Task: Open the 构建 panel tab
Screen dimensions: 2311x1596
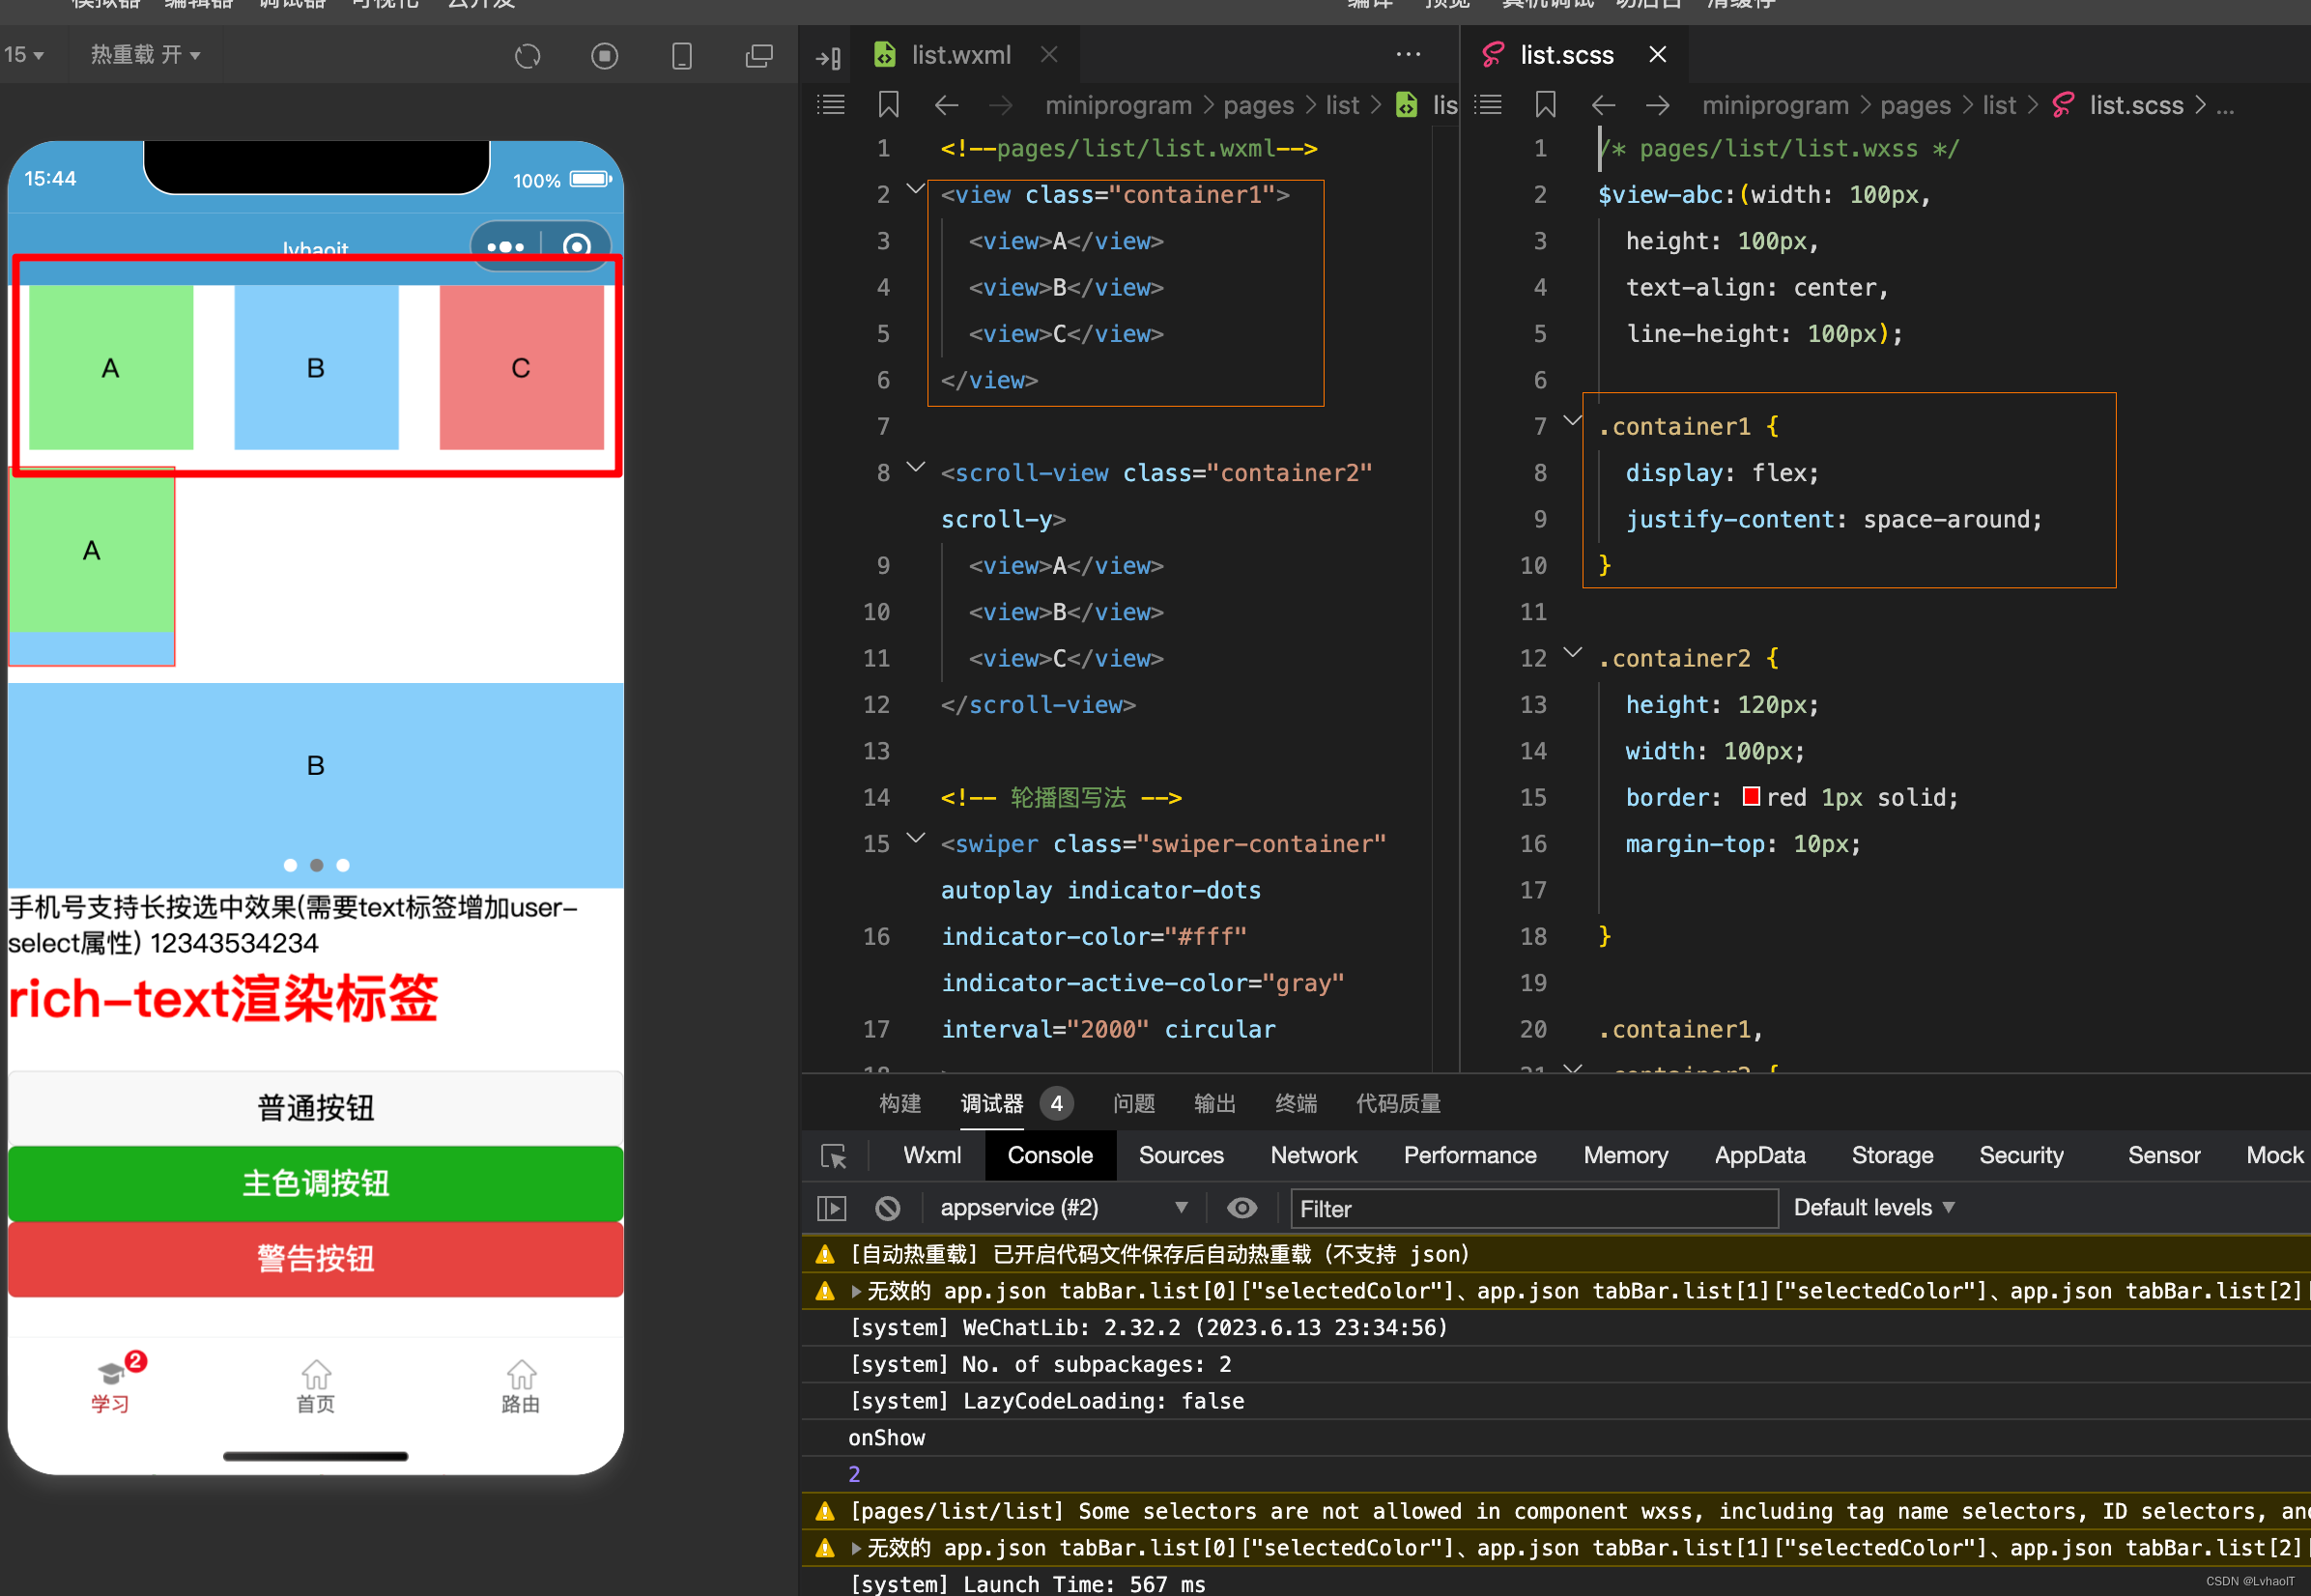Action: (899, 1104)
